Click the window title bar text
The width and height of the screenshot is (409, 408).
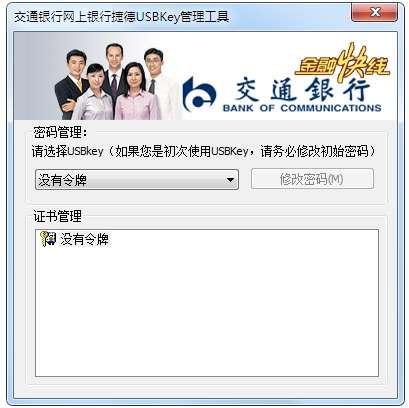pyautogui.click(x=121, y=16)
